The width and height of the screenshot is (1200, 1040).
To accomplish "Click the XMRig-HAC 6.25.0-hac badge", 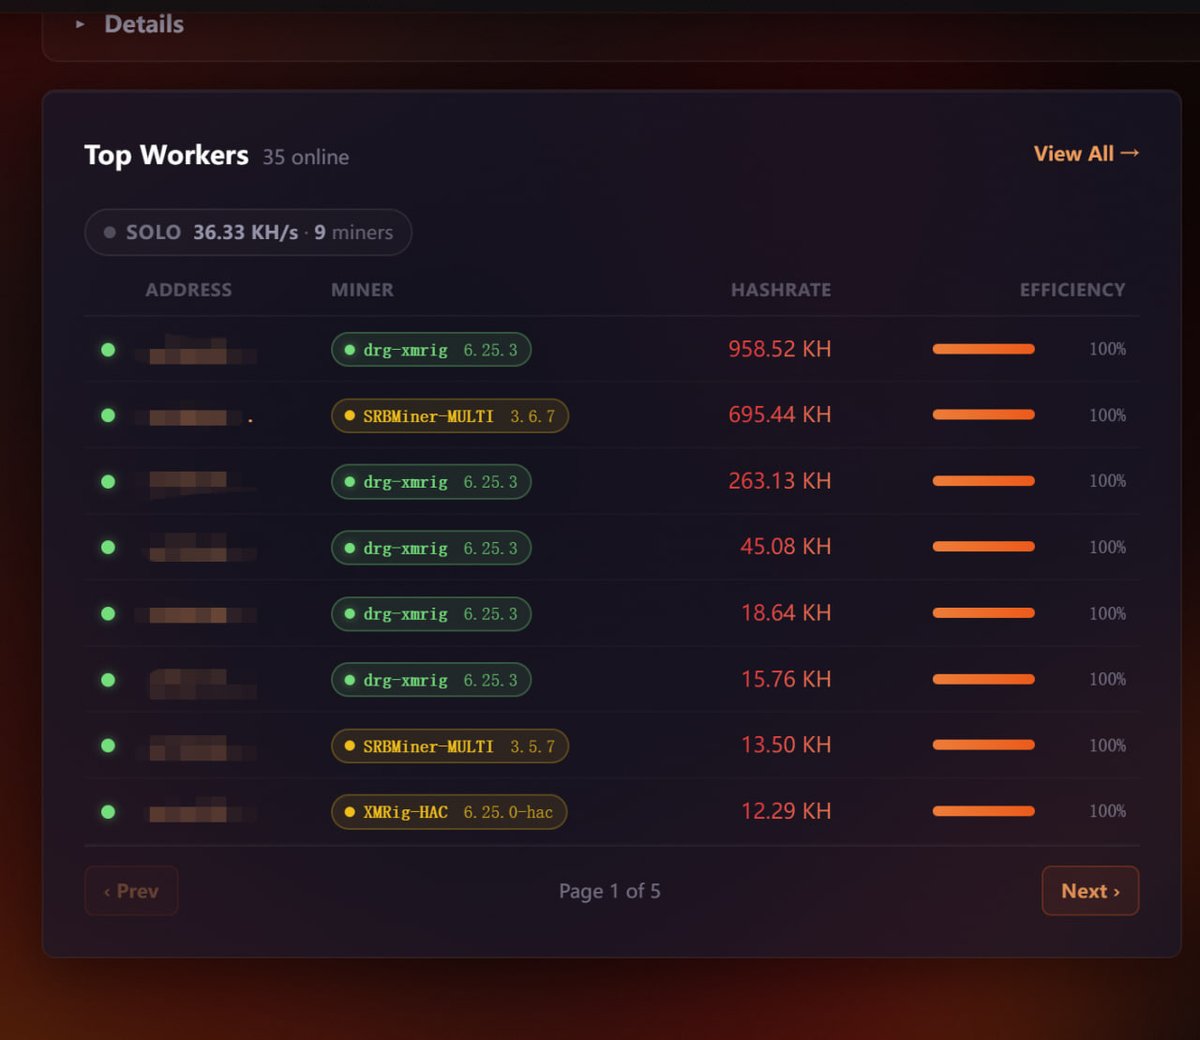I will point(449,812).
